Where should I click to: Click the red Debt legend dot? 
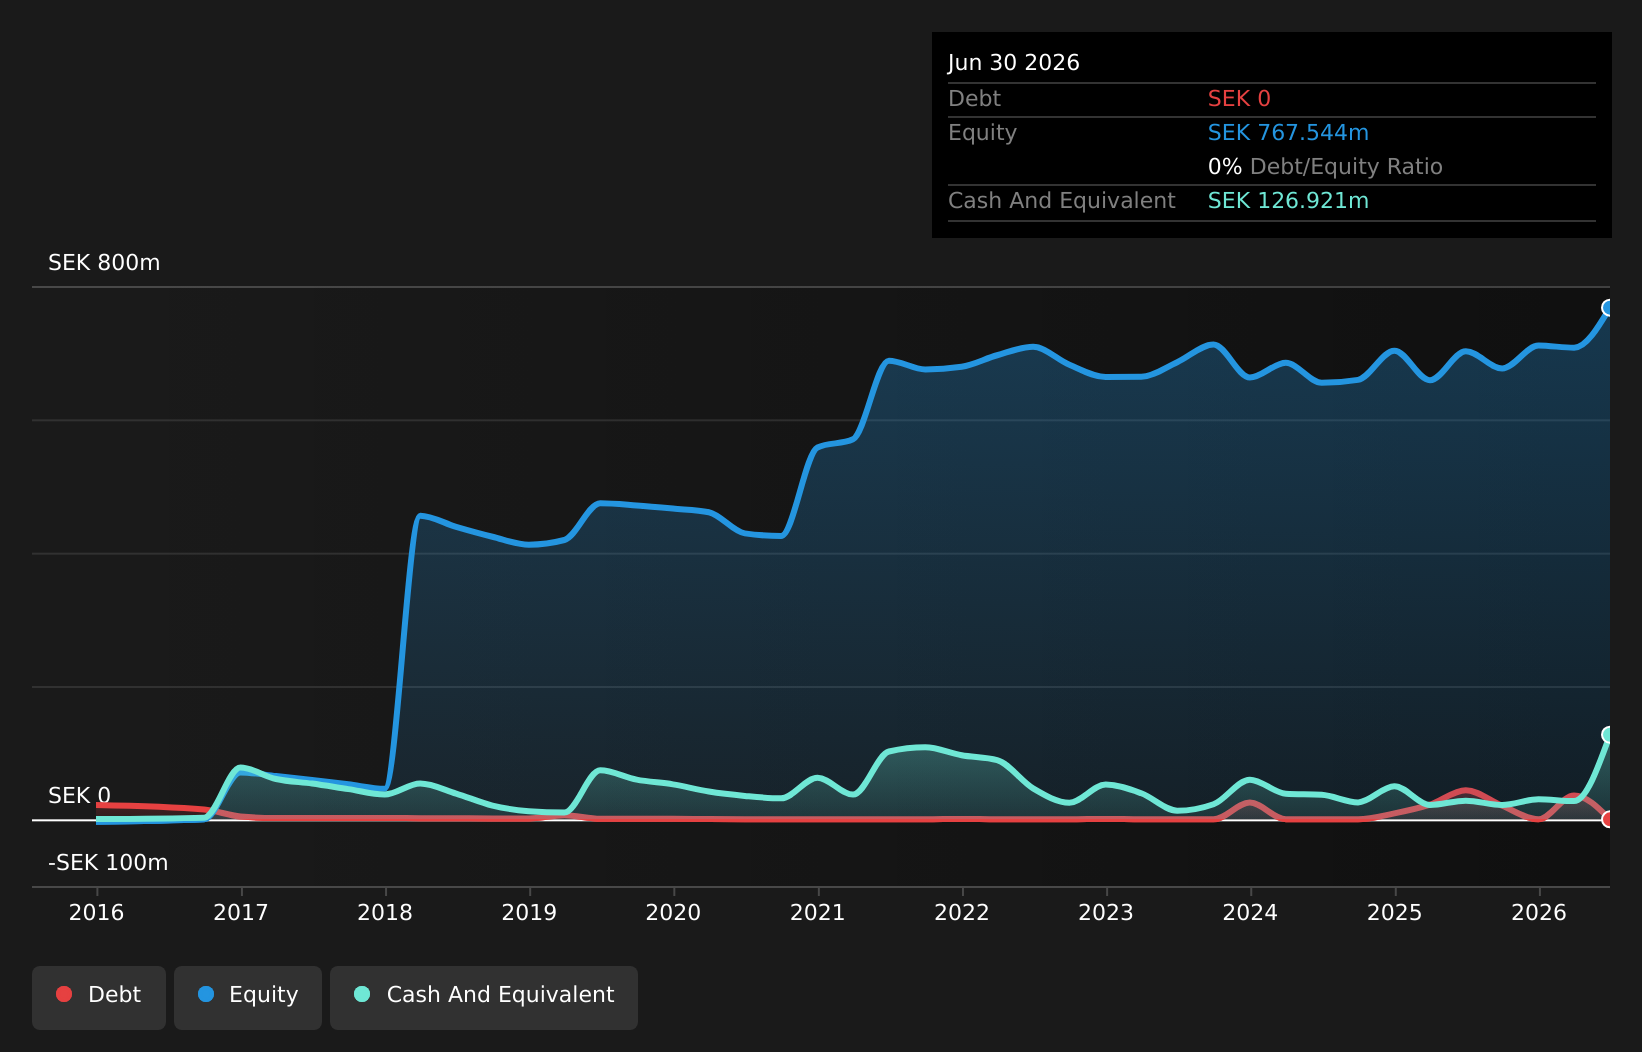(x=64, y=994)
